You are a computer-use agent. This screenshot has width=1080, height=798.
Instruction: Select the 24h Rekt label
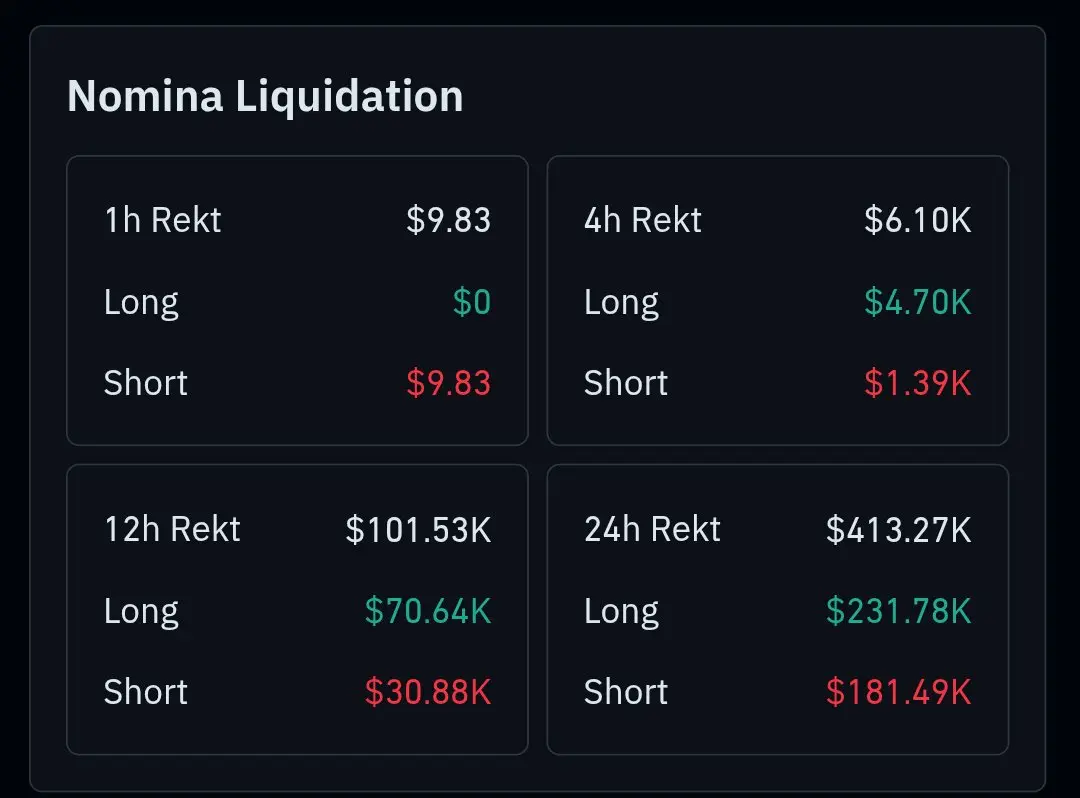tap(652, 529)
